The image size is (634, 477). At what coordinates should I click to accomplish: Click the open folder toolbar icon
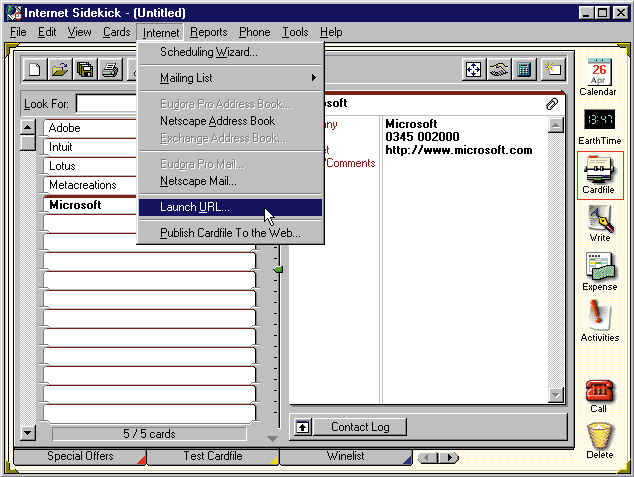60,69
